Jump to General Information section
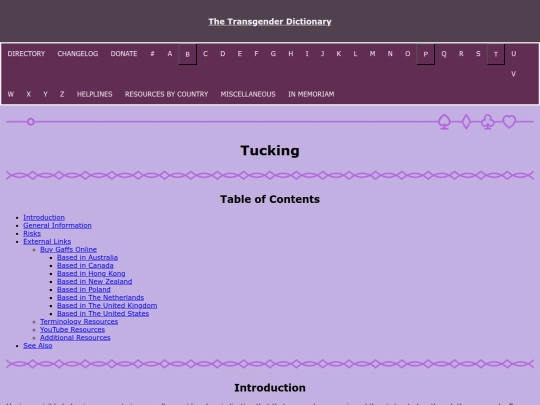Screen dimensions: 540x405 57,225
